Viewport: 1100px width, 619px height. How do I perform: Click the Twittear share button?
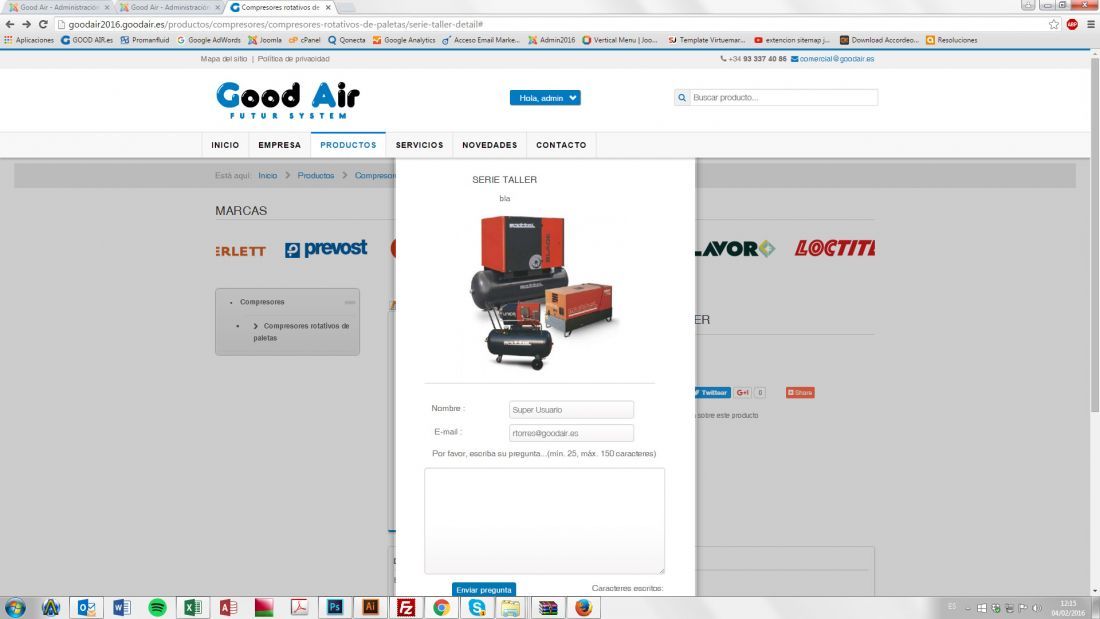[712, 393]
